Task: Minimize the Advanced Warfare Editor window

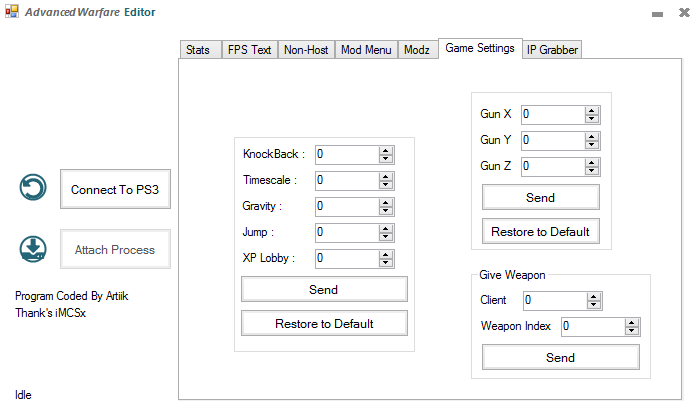Action: [x=657, y=14]
